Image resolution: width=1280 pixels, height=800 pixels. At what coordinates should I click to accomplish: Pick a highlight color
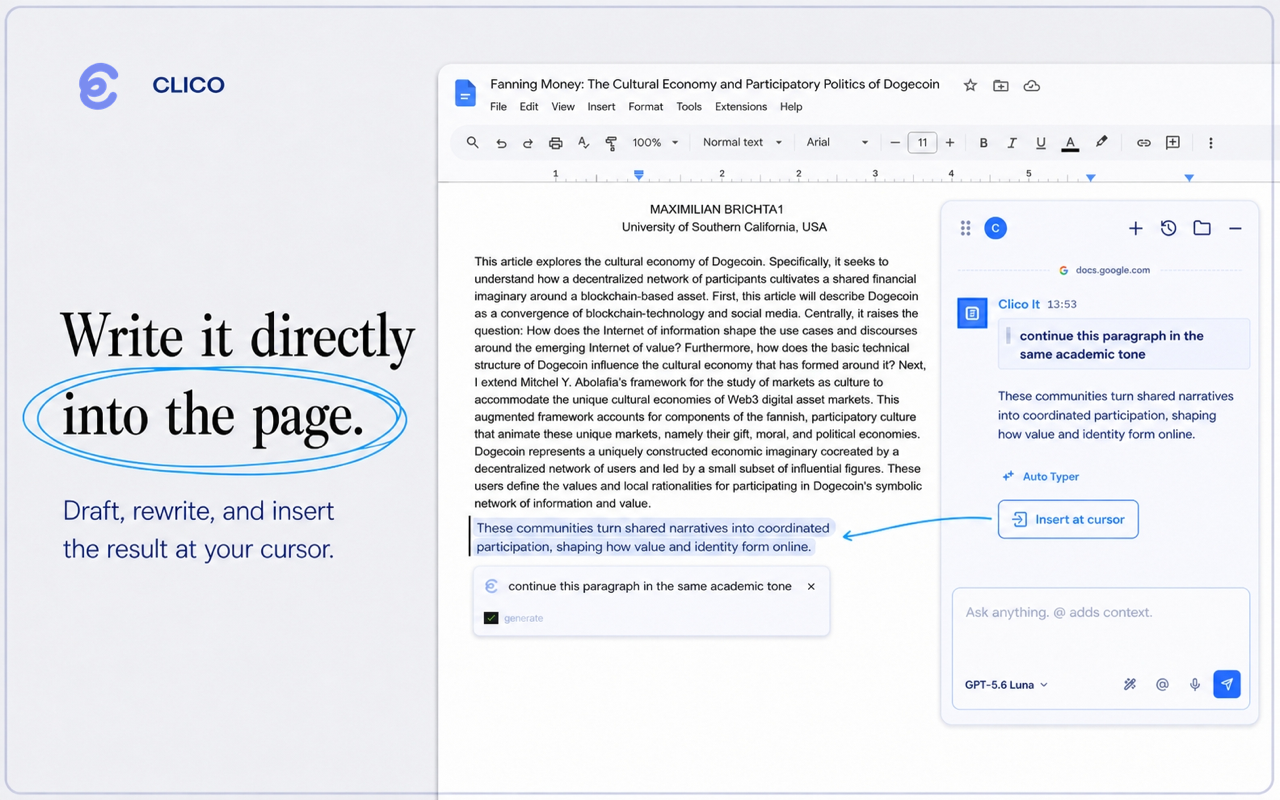click(1101, 143)
